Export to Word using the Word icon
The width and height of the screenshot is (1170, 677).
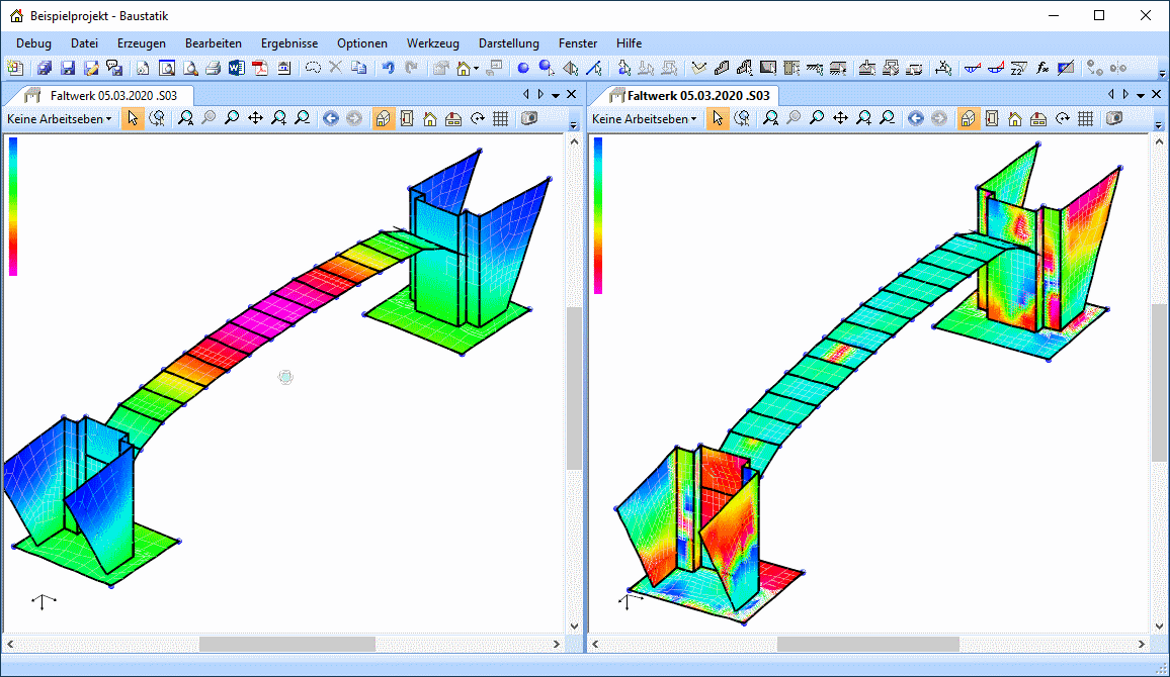pos(236,68)
